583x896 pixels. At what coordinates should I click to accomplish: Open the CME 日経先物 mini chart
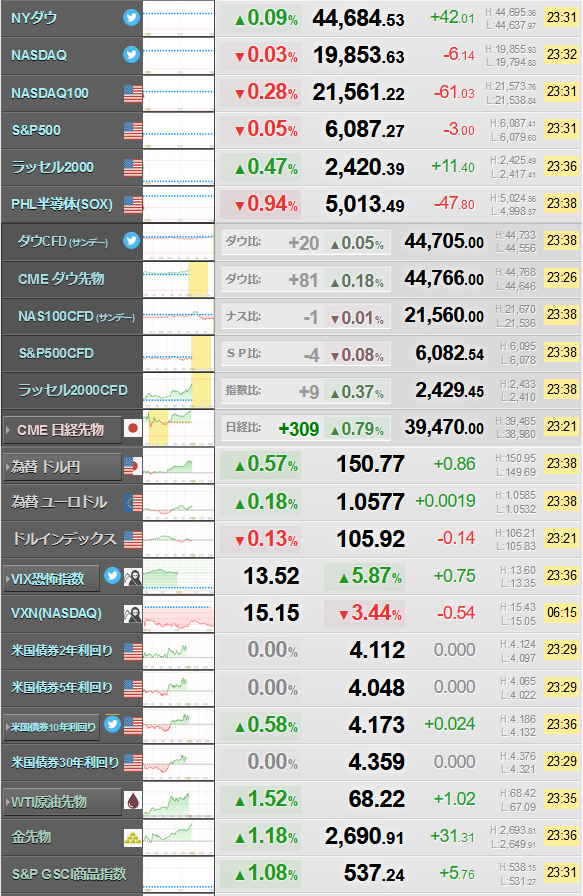(x=178, y=427)
